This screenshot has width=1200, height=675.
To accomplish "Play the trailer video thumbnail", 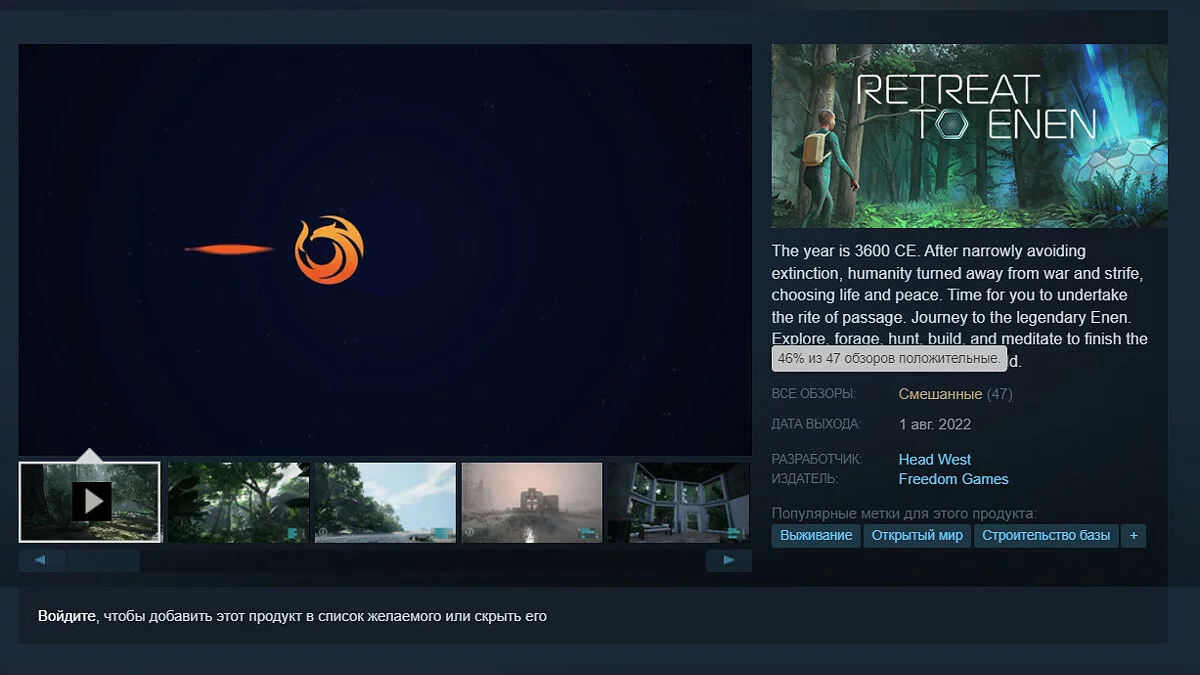I will click(x=90, y=502).
